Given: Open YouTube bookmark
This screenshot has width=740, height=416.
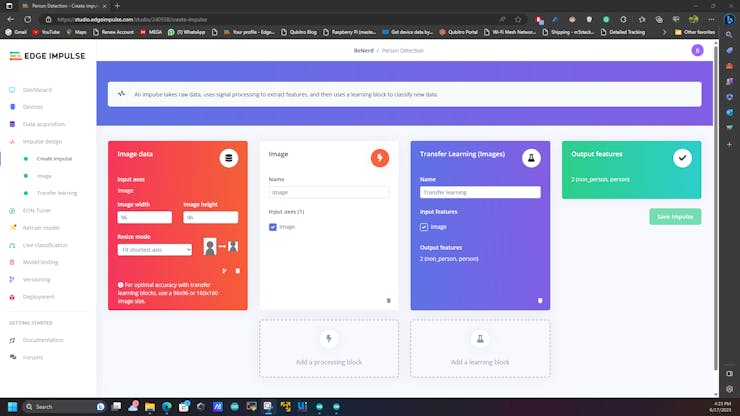Looking at the screenshot, I should (46, 32).
